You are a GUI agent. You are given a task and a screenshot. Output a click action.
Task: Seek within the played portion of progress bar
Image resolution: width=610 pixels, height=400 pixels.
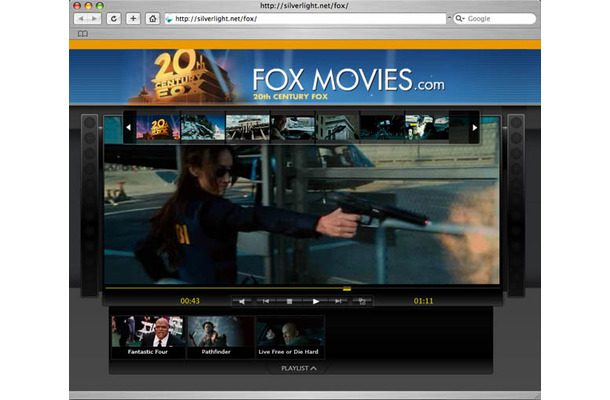point(224,288)
